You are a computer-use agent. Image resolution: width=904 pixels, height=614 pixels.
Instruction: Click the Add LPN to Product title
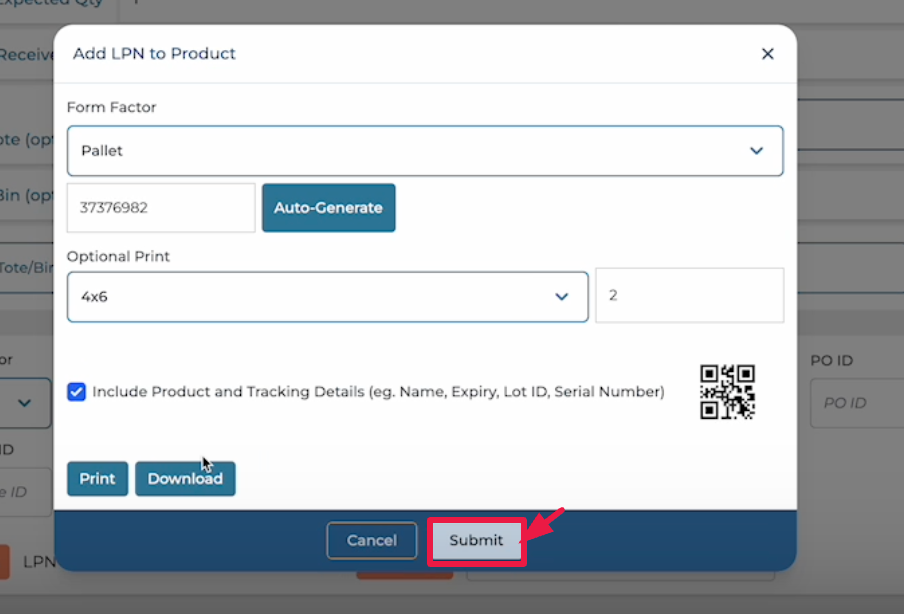click(x=154, y=54)
